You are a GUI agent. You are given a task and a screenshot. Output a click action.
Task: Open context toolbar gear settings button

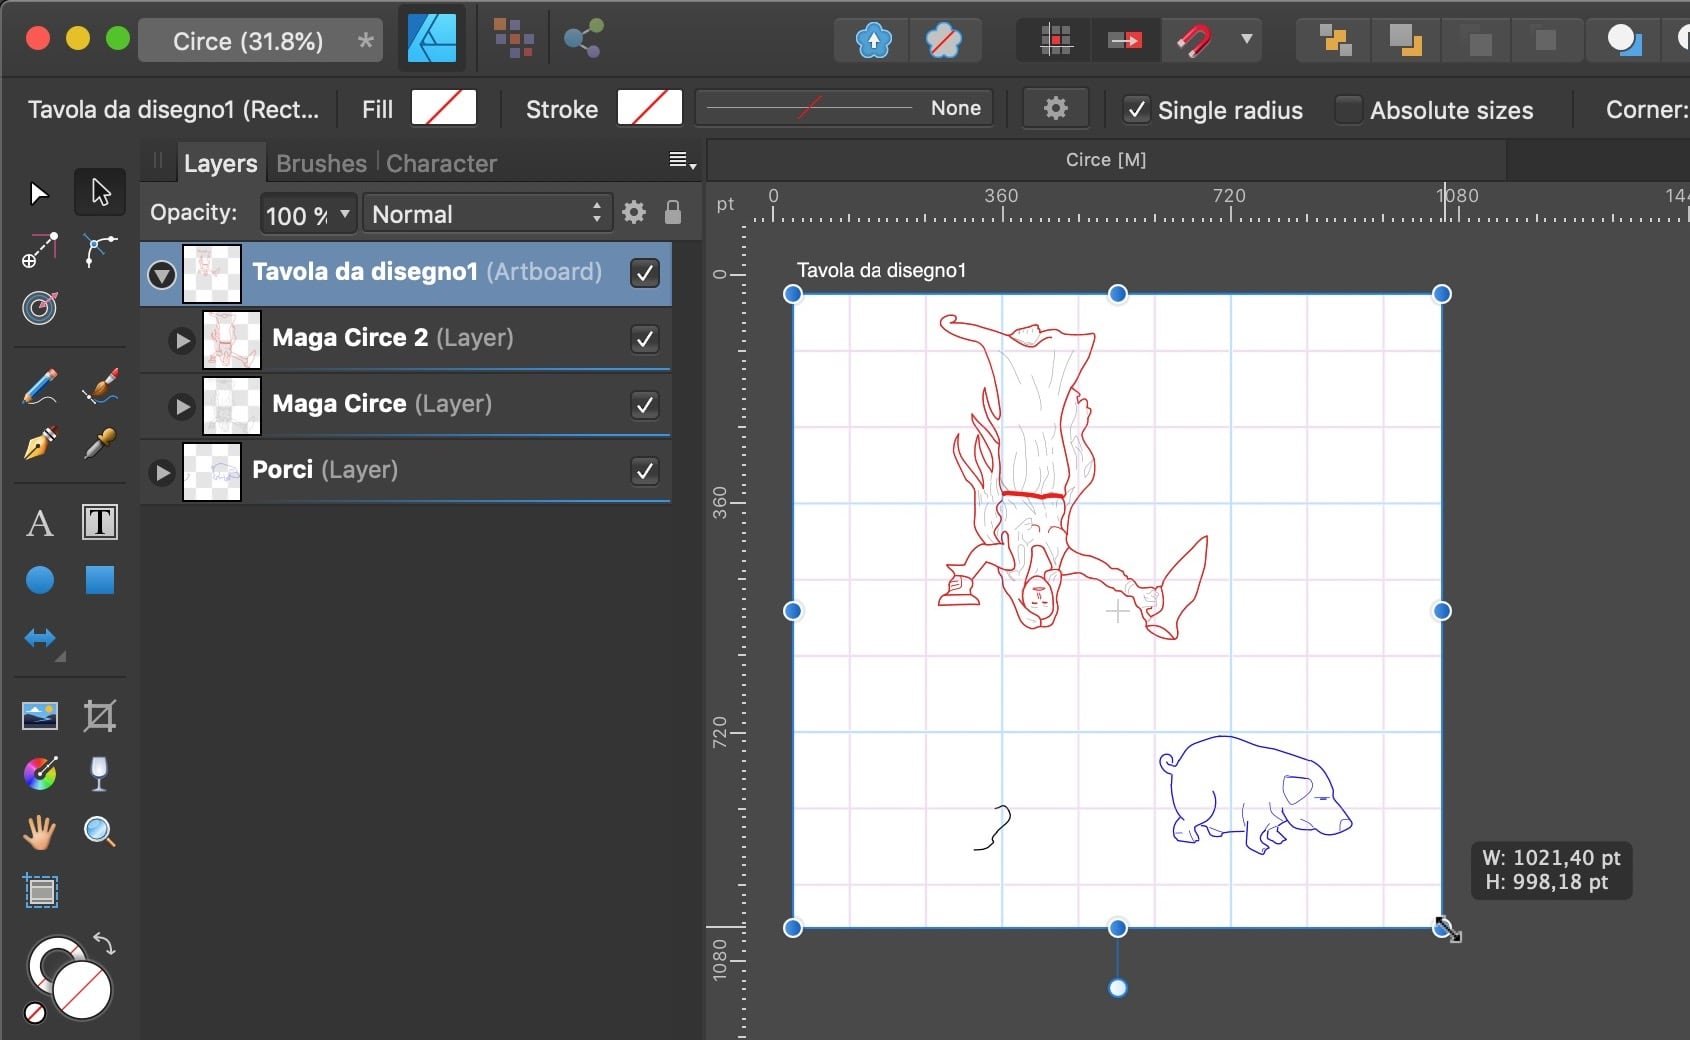coord(1055,108)
